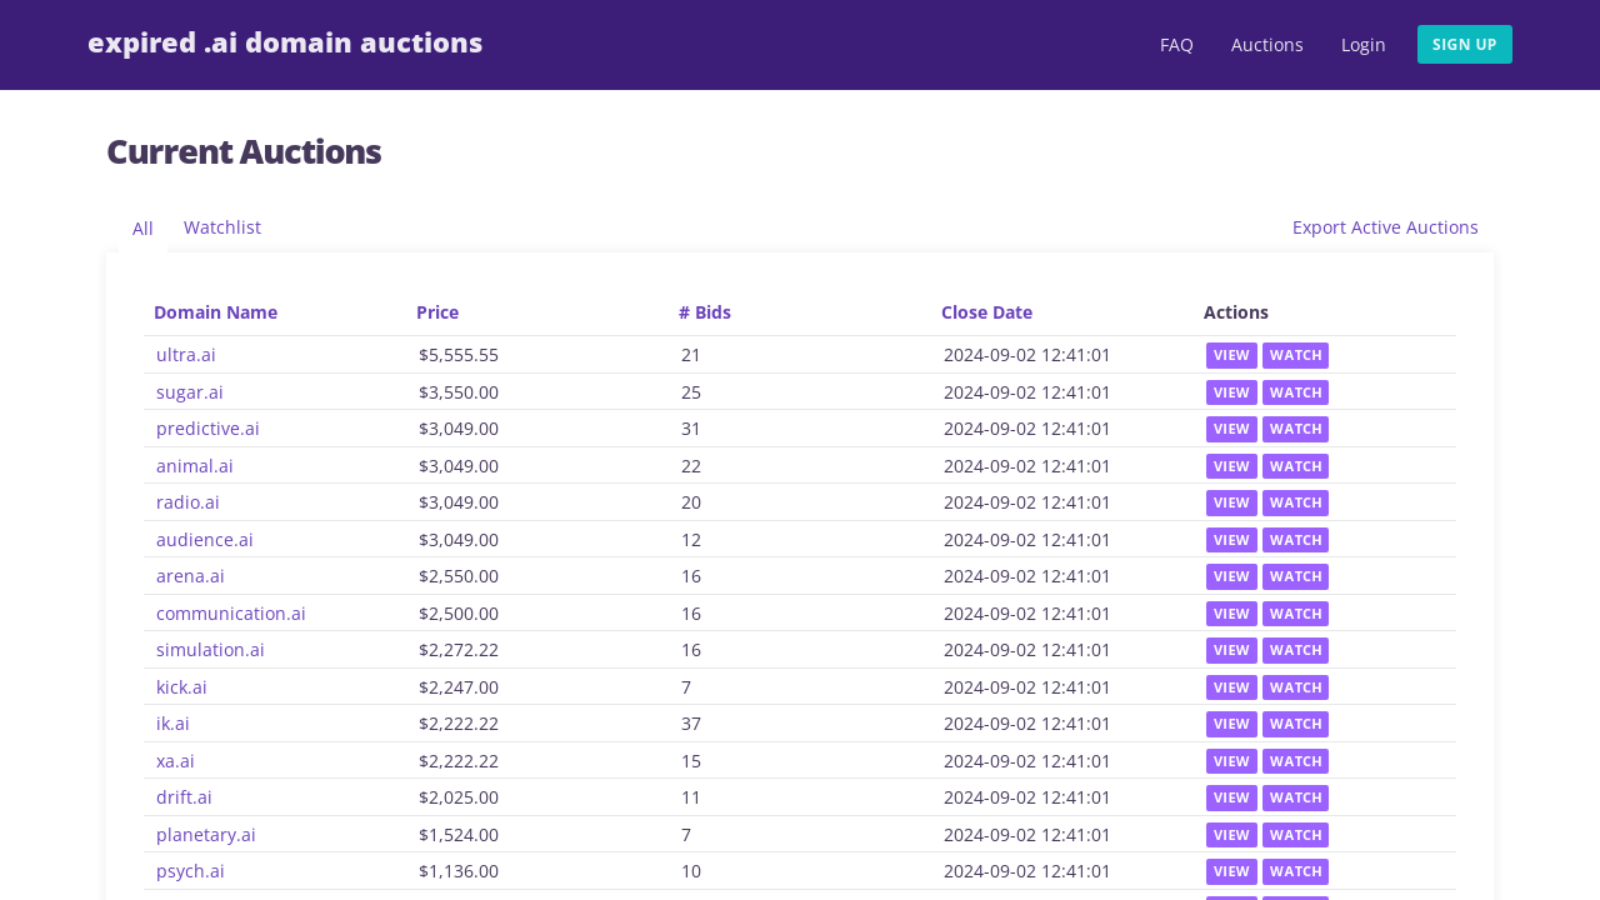Image resolution: width=1600 pixels, height=900 pixels.
Task: Sort by Price column header
Action: point(437,312)
